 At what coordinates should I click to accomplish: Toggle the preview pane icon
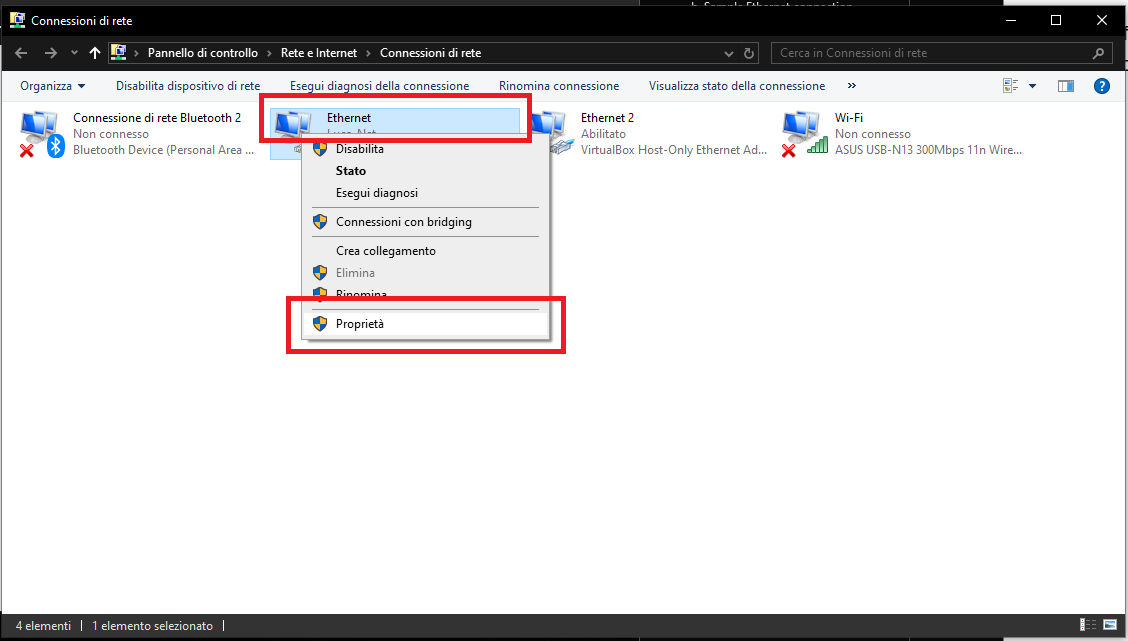pos(1066,86)
